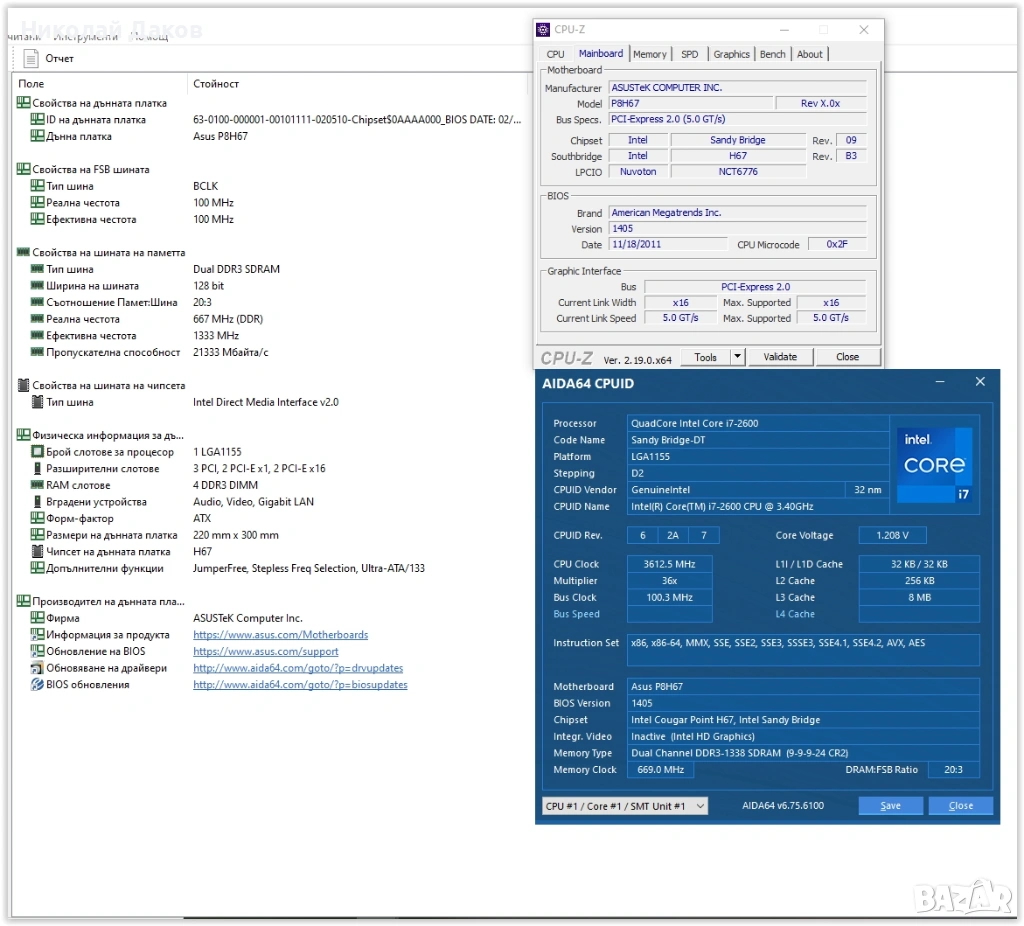Open the SPD tab in CPU-Z
Screen dimensions: 1024x926
[690, 54]
